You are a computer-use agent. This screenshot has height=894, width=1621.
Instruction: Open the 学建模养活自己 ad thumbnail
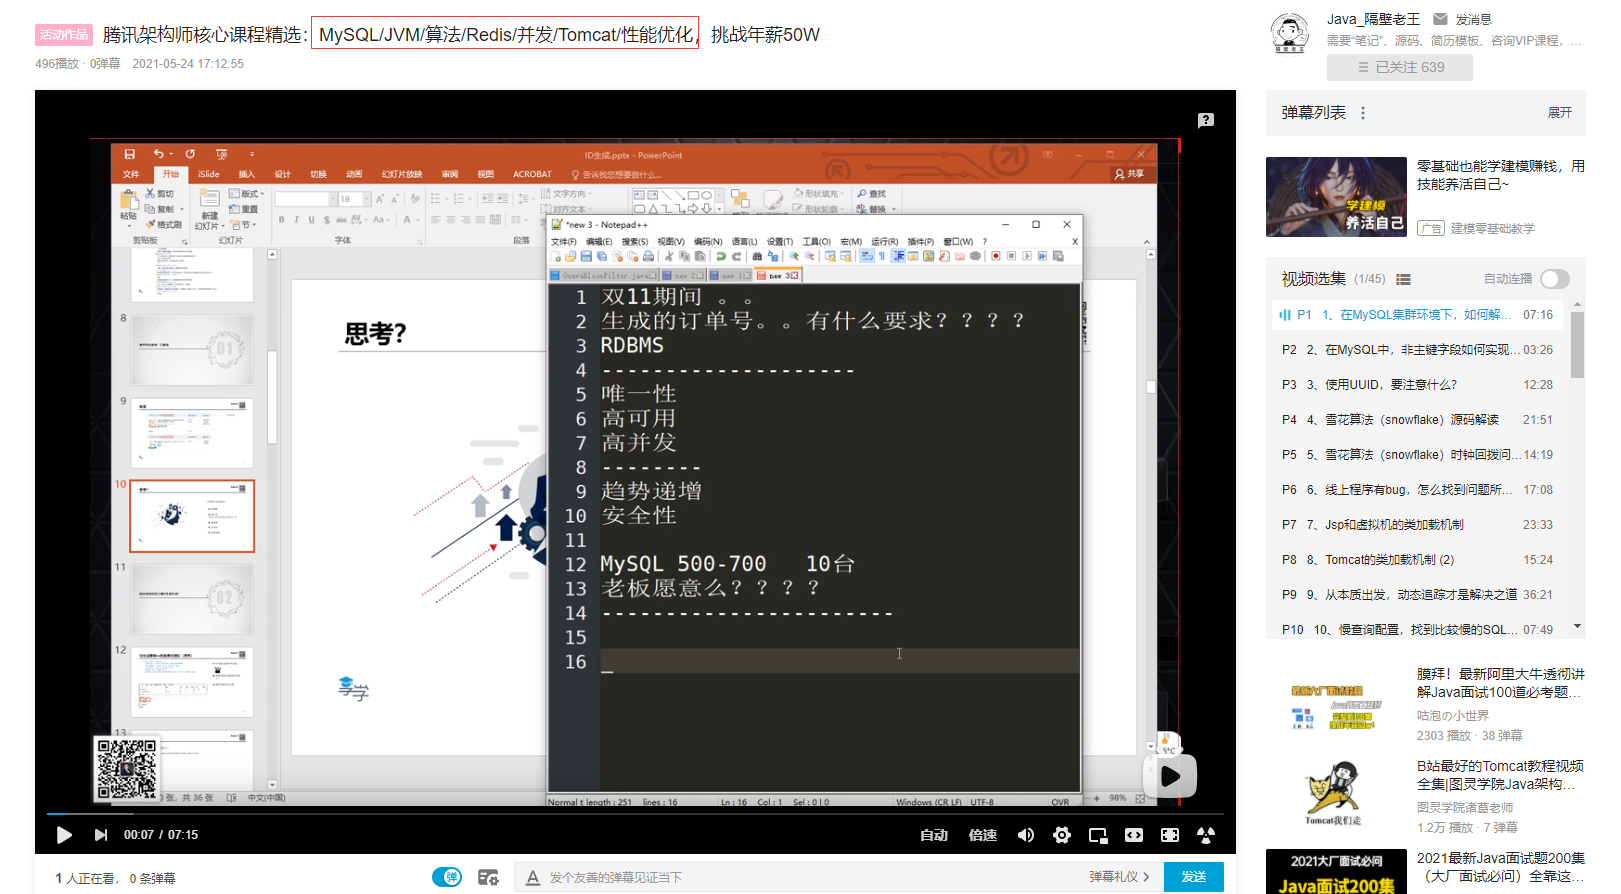point(1336,197)
